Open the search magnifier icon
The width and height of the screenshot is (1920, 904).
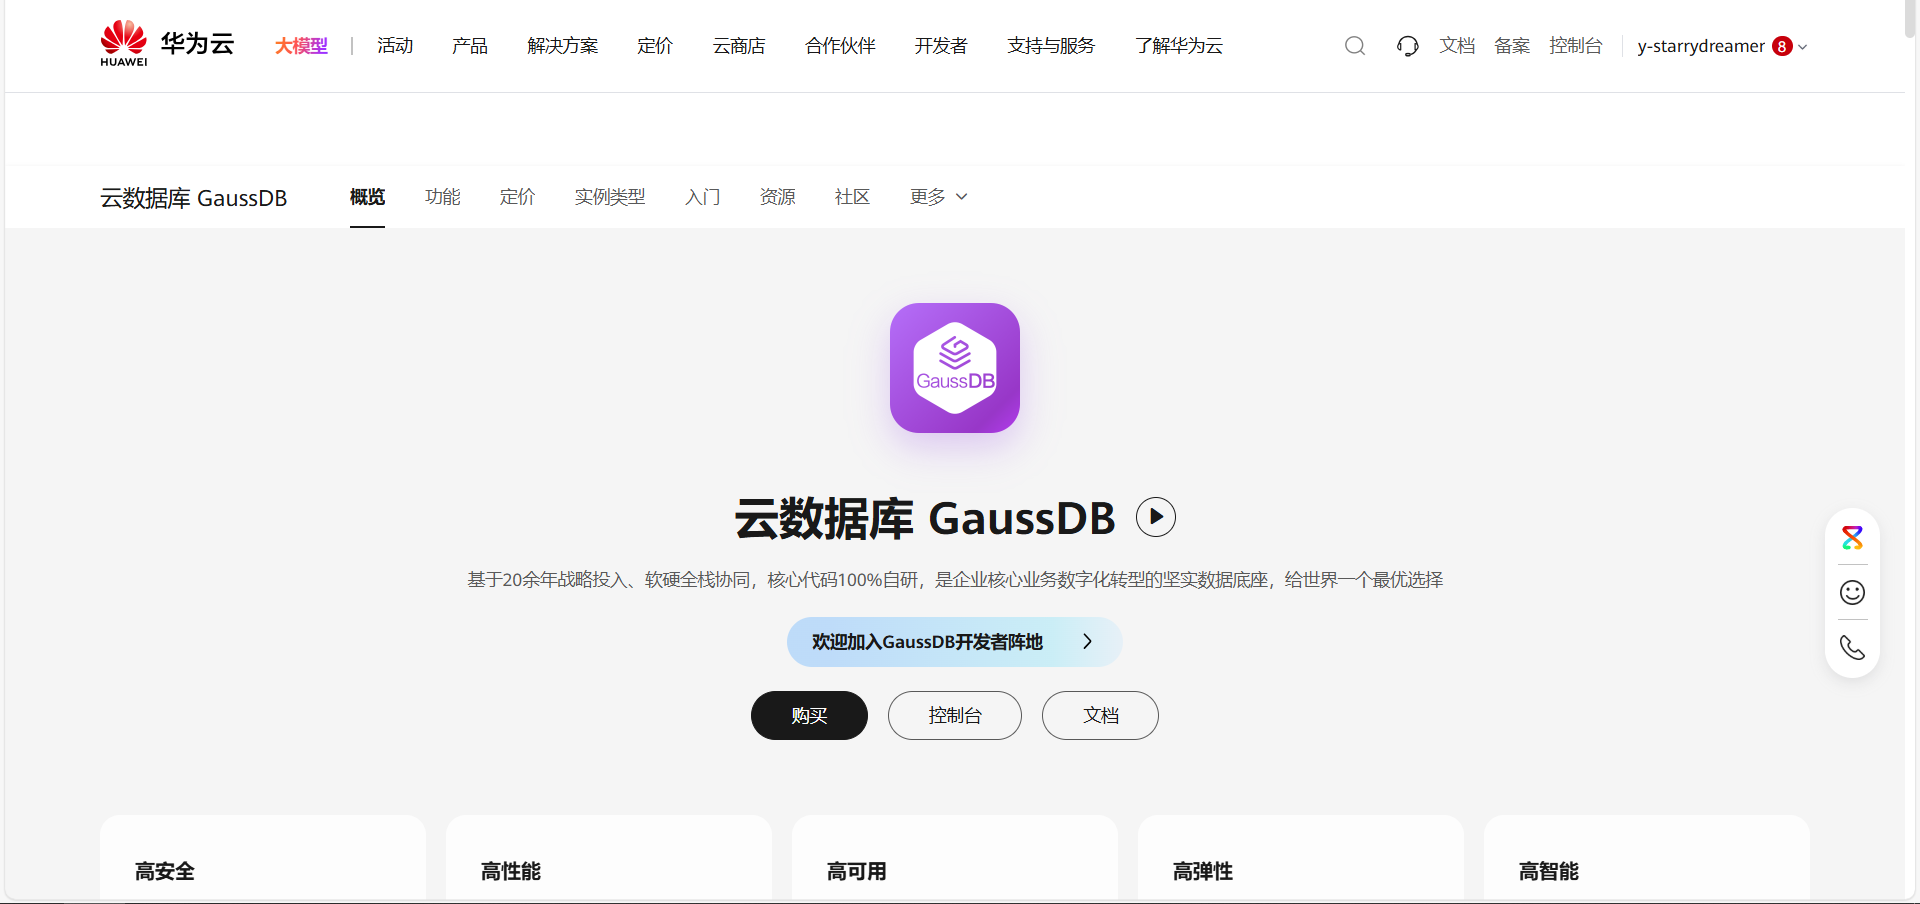[x=1355, y=46]
